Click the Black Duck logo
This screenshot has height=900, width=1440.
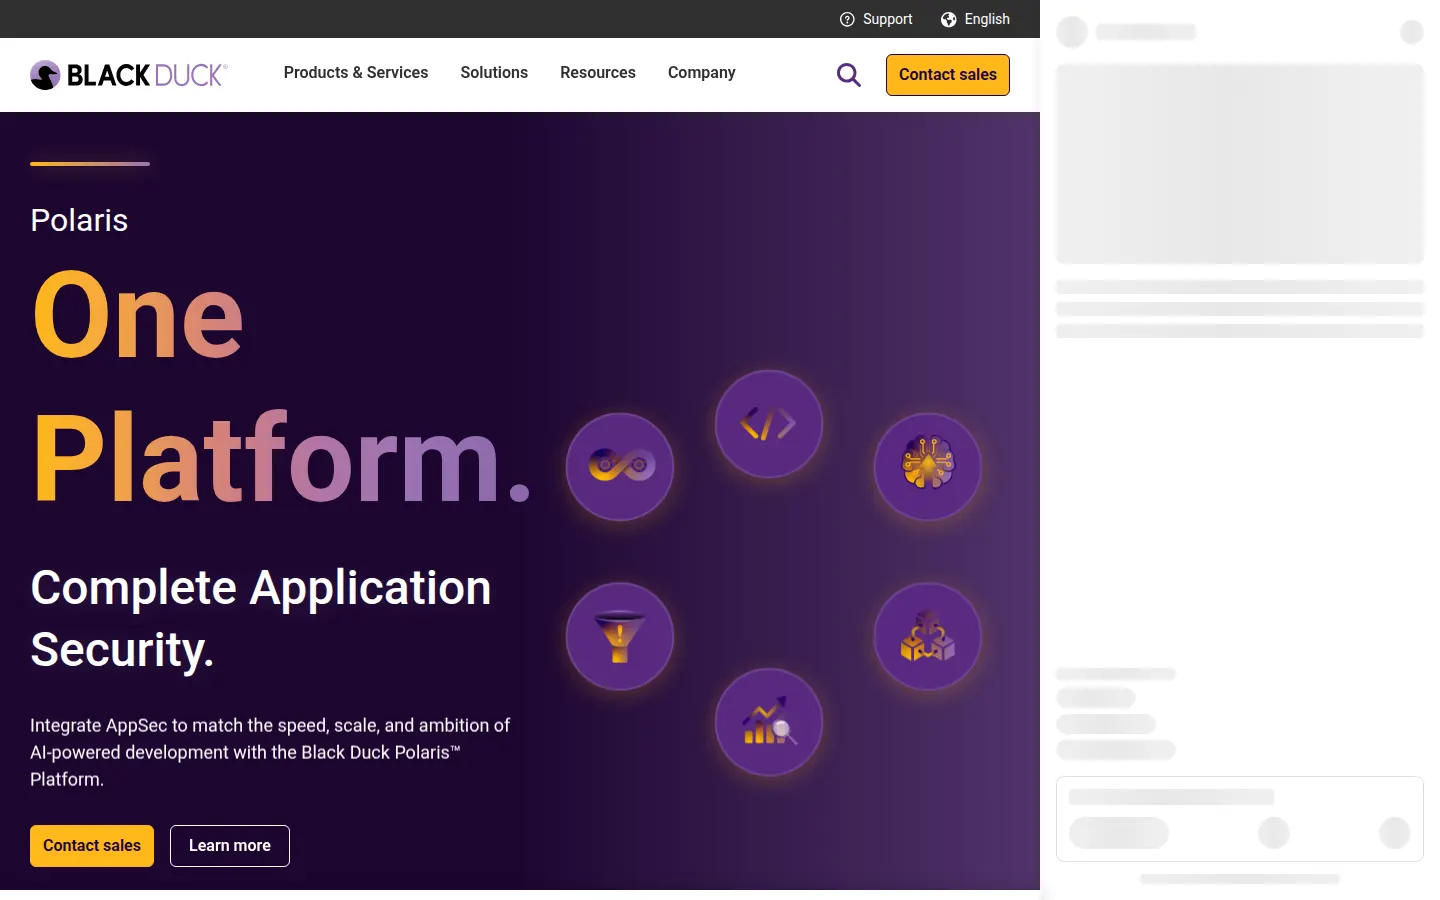[129, 75]
